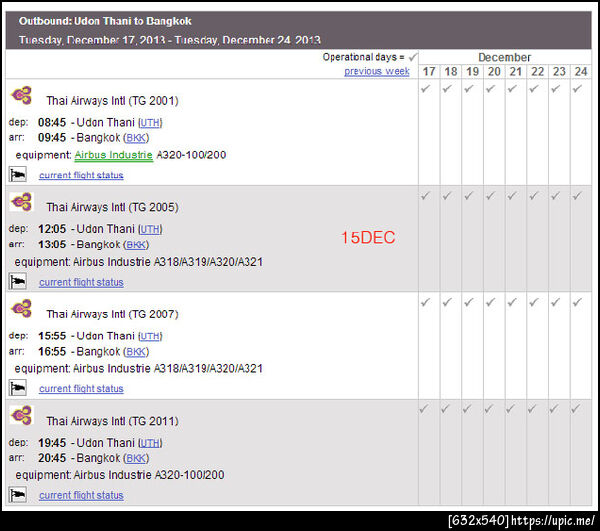Click the 20:45 arrival time

(52, 458)
